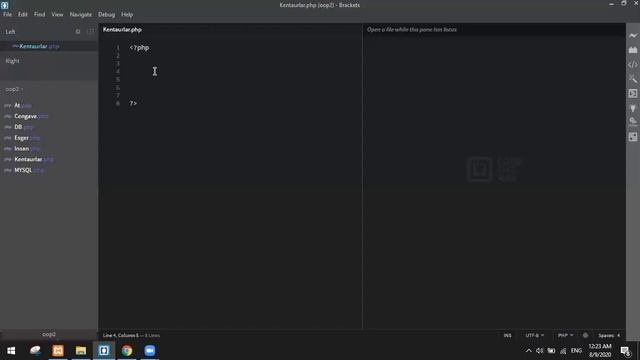Image resolution: width=640 pixels, height=360 pixels.
Task: Click the linting status circle in status bar
Action: (x=585, y=335)
